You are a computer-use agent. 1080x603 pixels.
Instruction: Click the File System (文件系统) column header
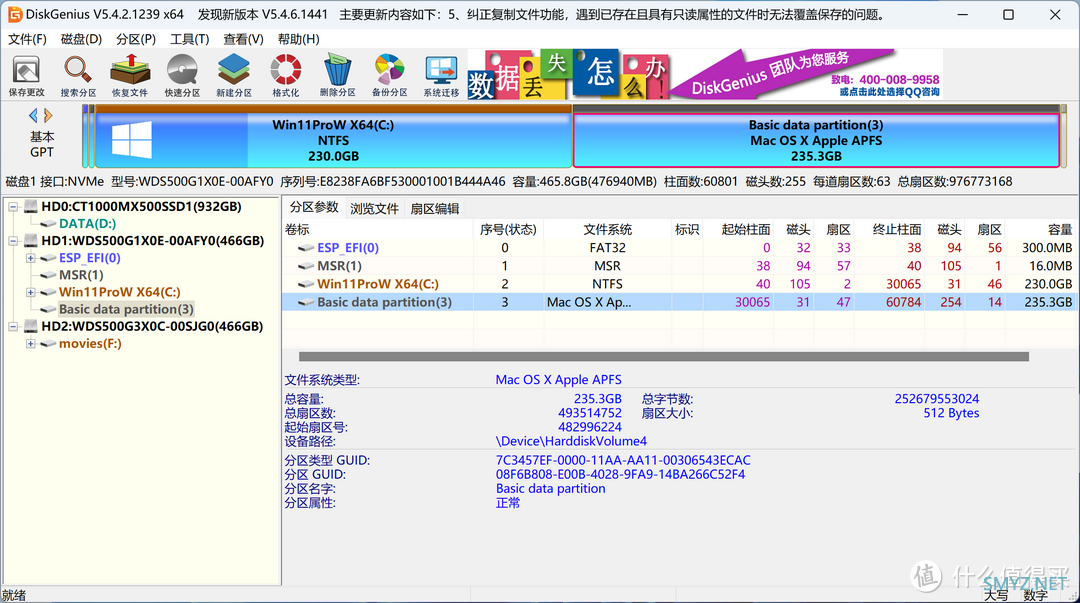pos(608,229)
